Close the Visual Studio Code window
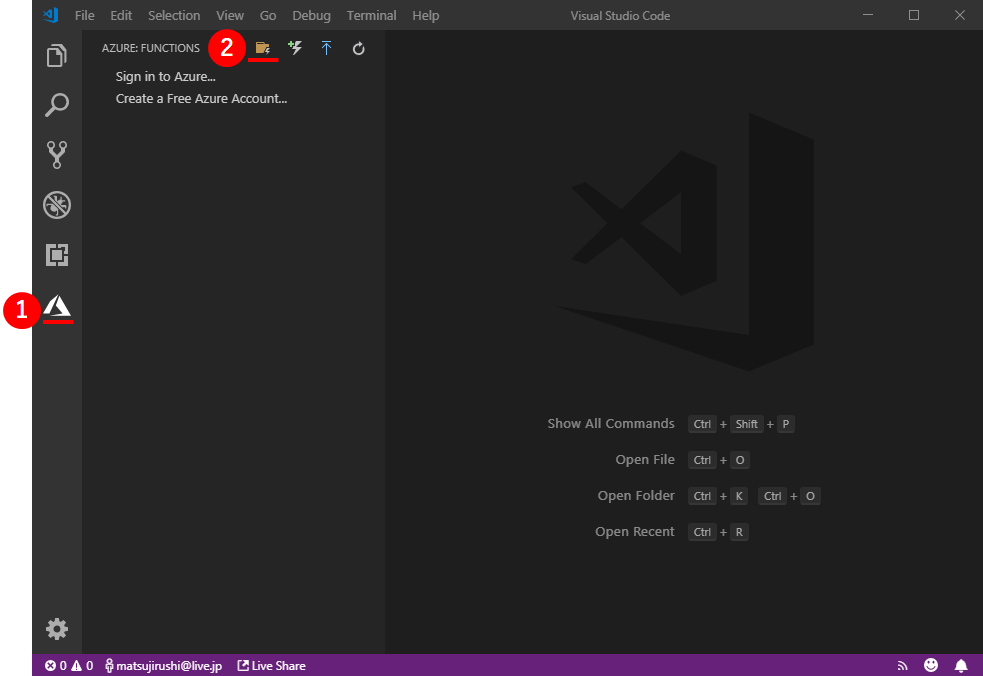983x676 pixels. coord(959,15)
